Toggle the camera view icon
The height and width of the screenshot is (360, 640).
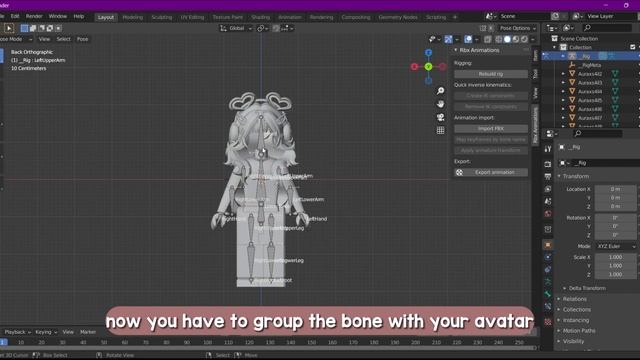[440, 117]
